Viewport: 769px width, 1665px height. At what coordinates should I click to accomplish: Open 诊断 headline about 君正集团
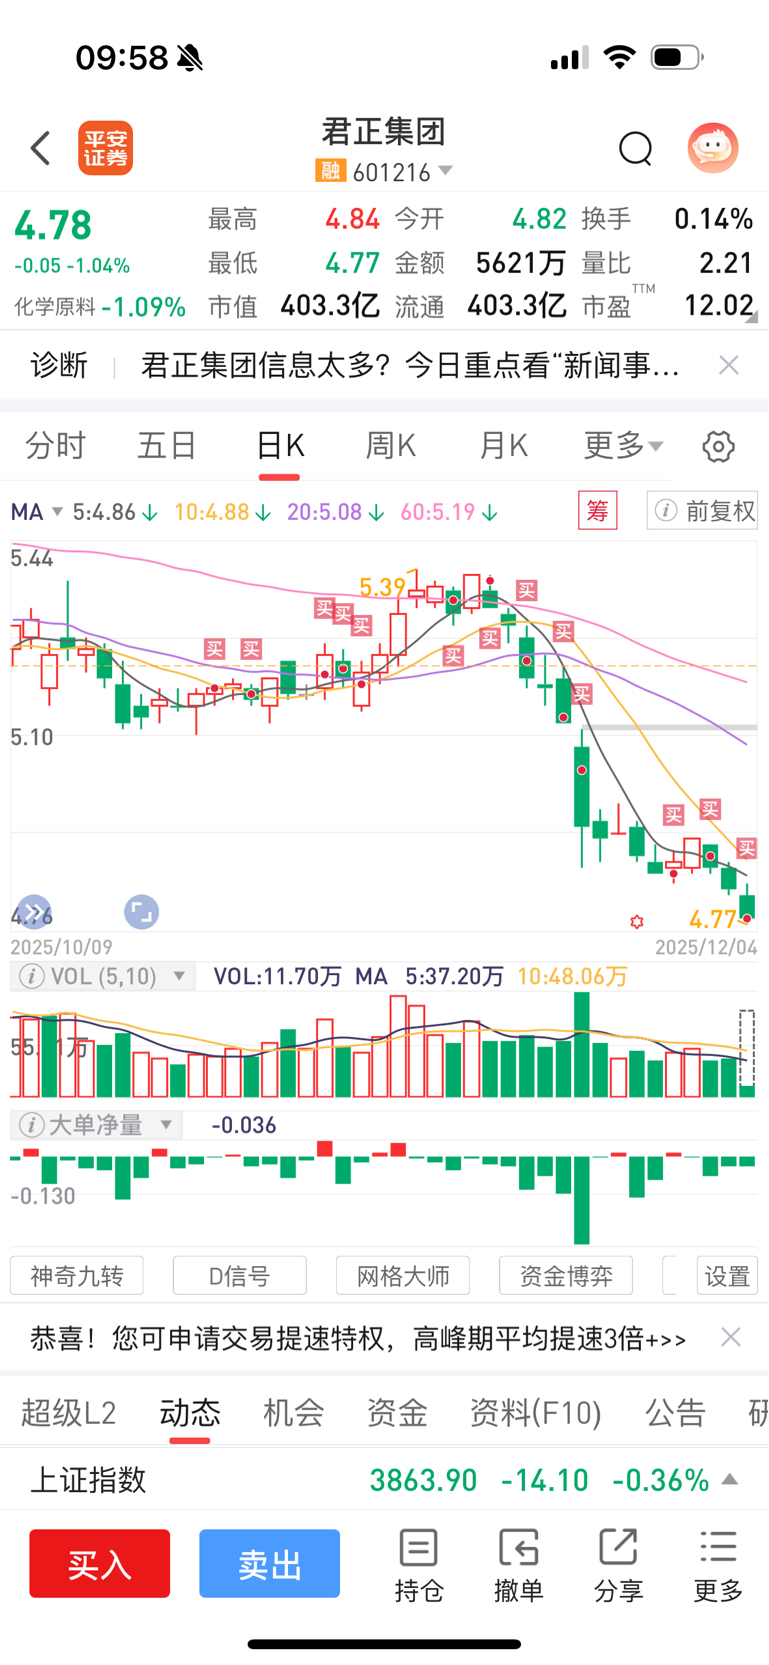pyautogui.click(x=410, y=365)
